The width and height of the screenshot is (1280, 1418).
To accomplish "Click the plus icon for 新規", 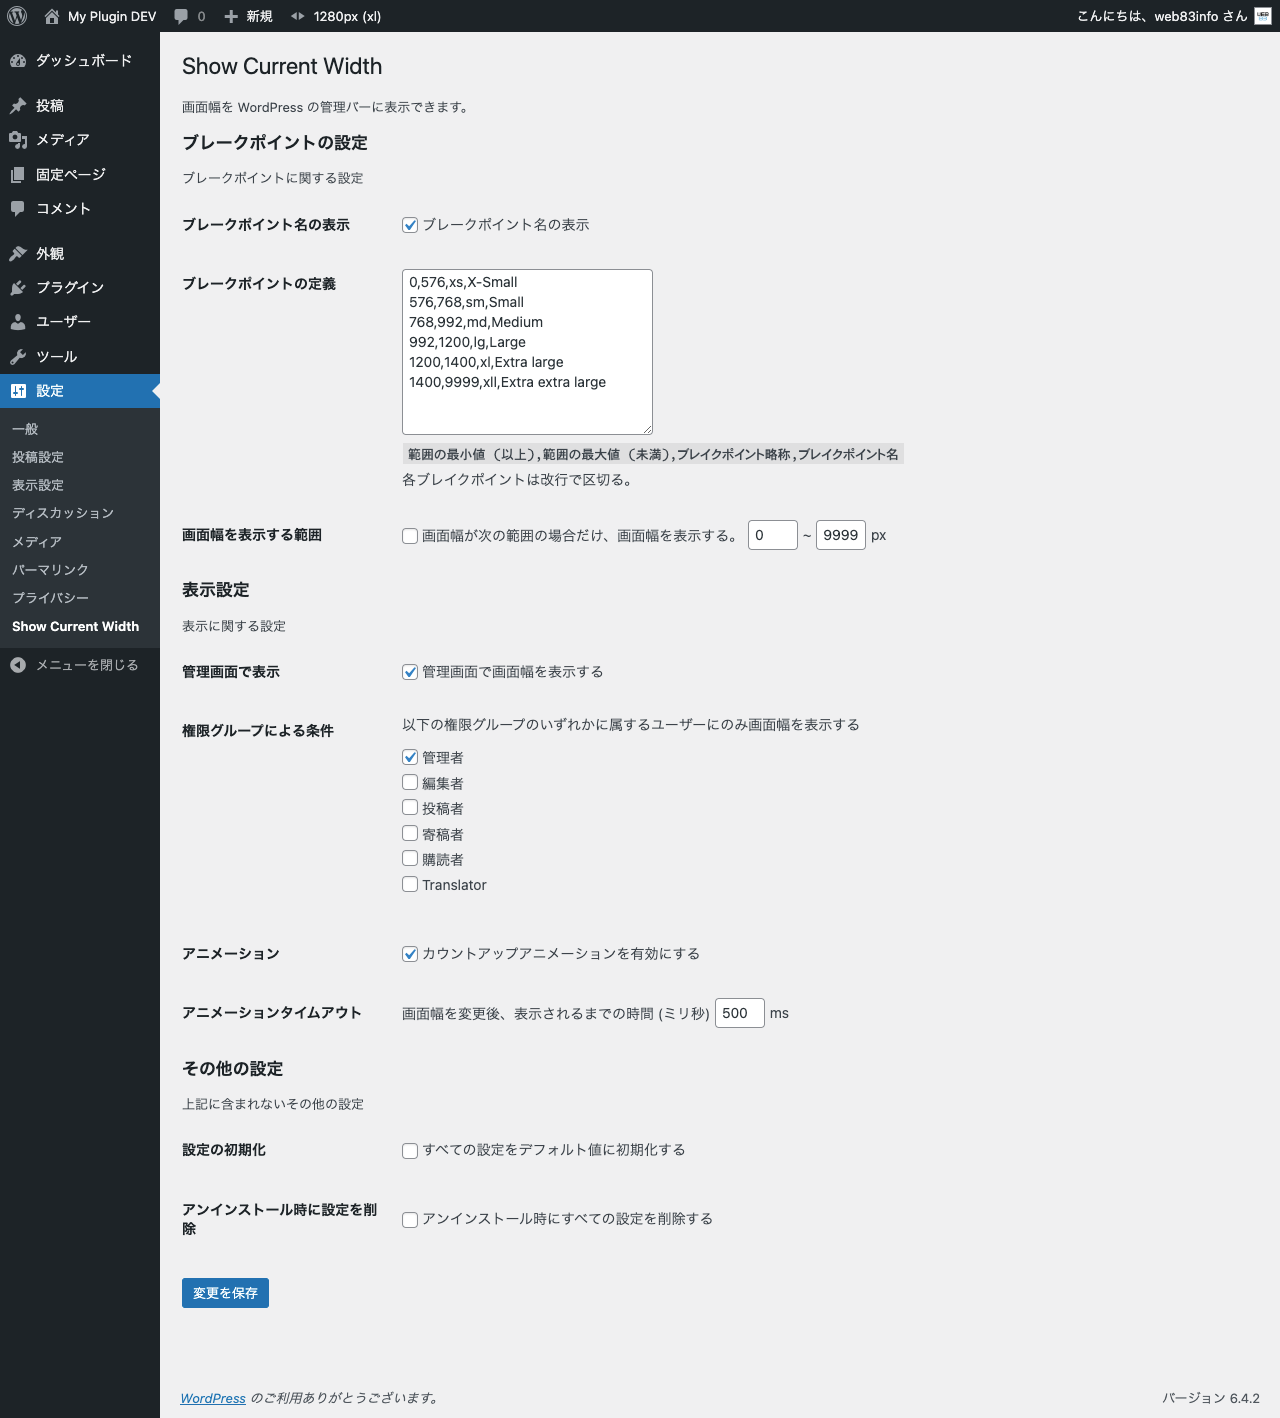I will coord(231,16).
